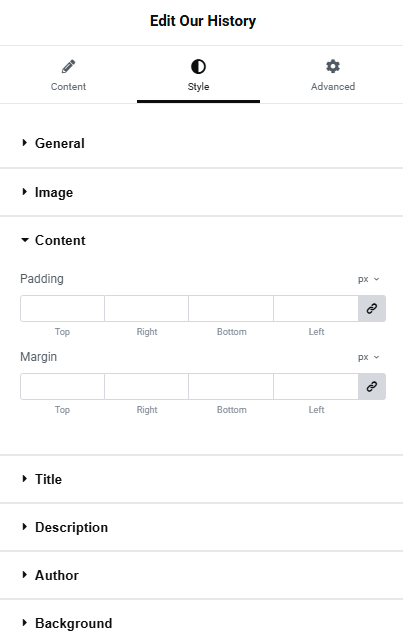Screen dimensions: 403x643
Task: Switch to the Content tab label
Action: coord(68,87)
